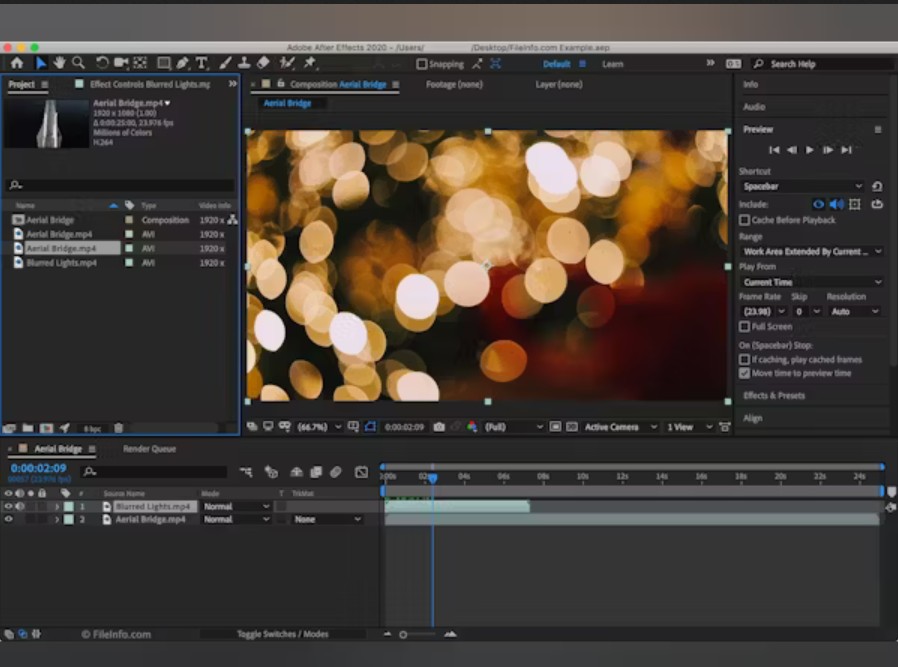Screen dimensions: 898x667
Task: Expand layer 1 Blurred Lights.mp4 properties
Action: (x=57, y=506)
